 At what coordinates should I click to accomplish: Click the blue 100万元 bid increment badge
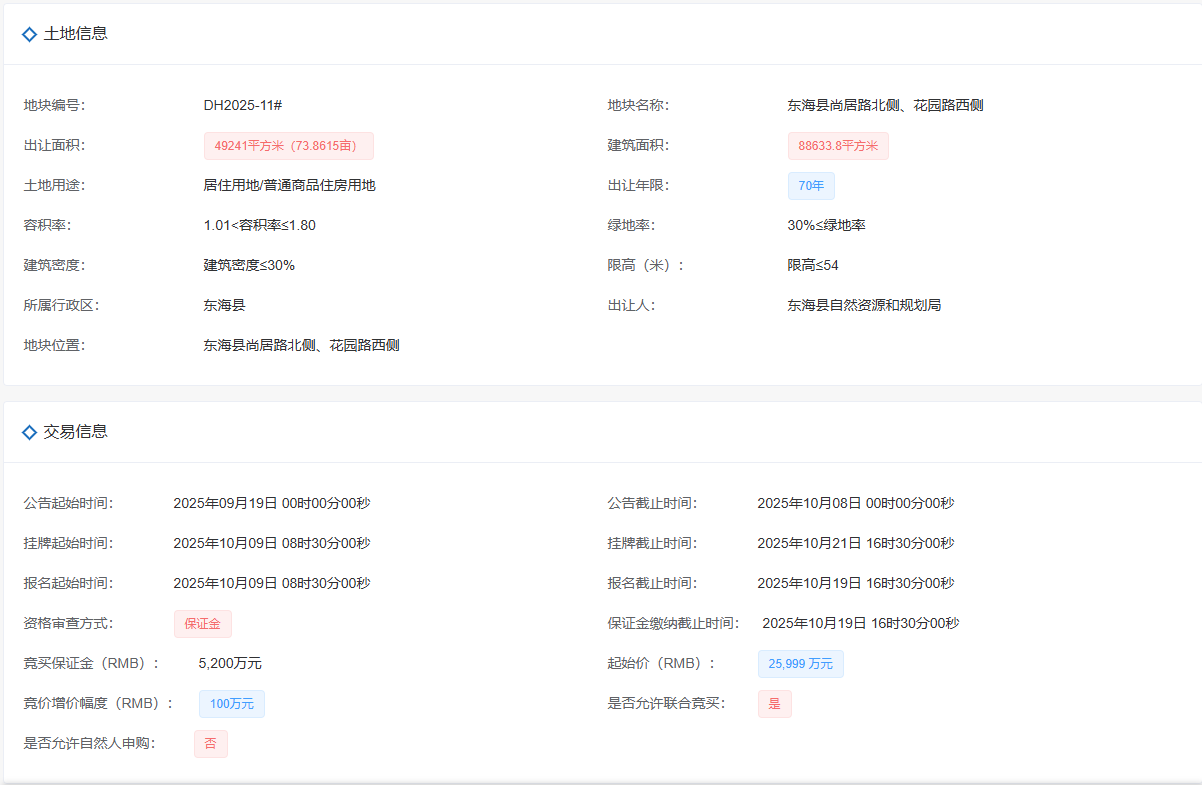click(231, 703)
